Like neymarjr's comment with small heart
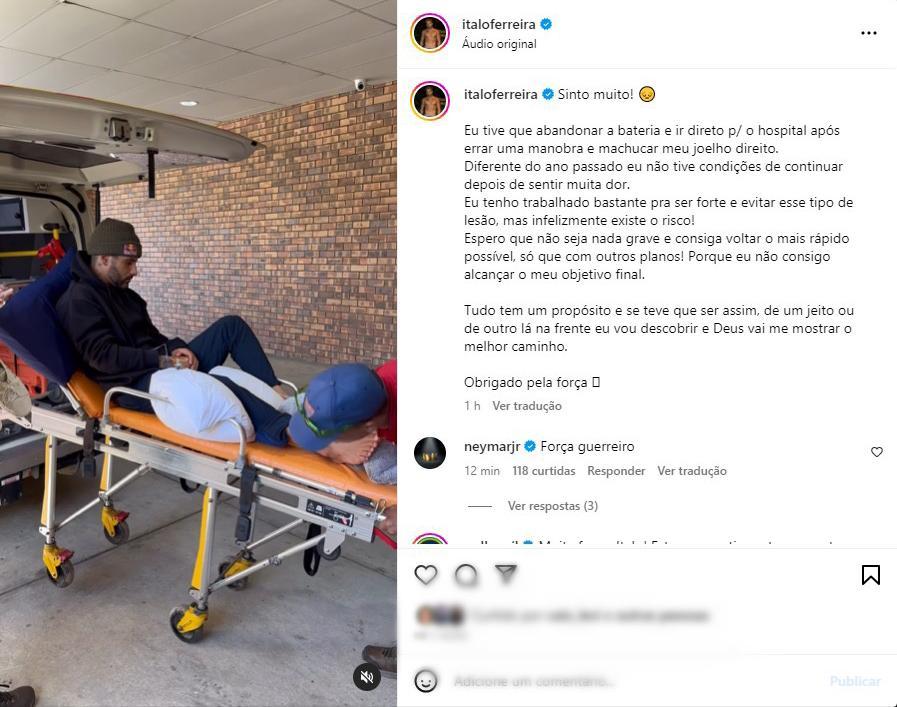The width and height of the screenshot is (897, 707). click(876, 452)
